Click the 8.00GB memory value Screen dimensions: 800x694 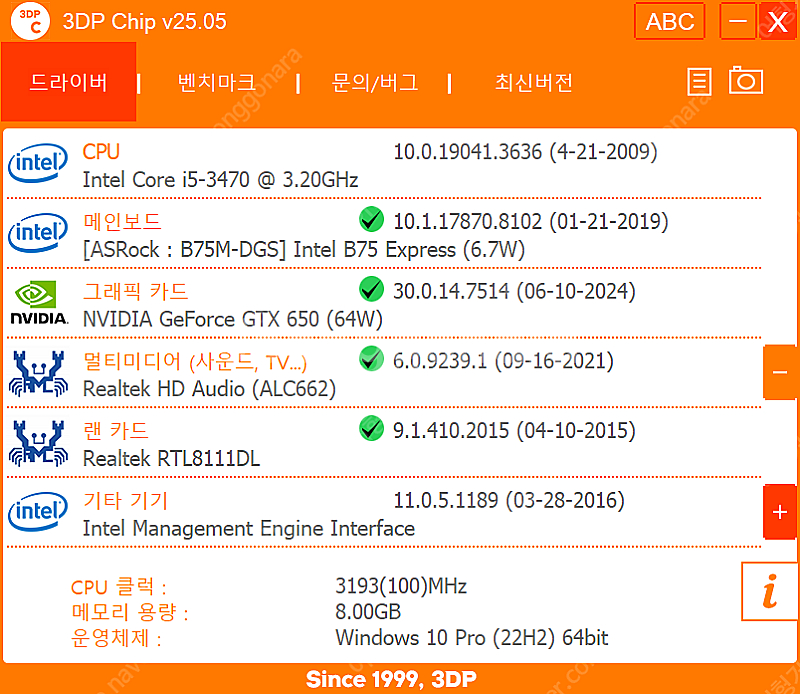pos(368,611)
